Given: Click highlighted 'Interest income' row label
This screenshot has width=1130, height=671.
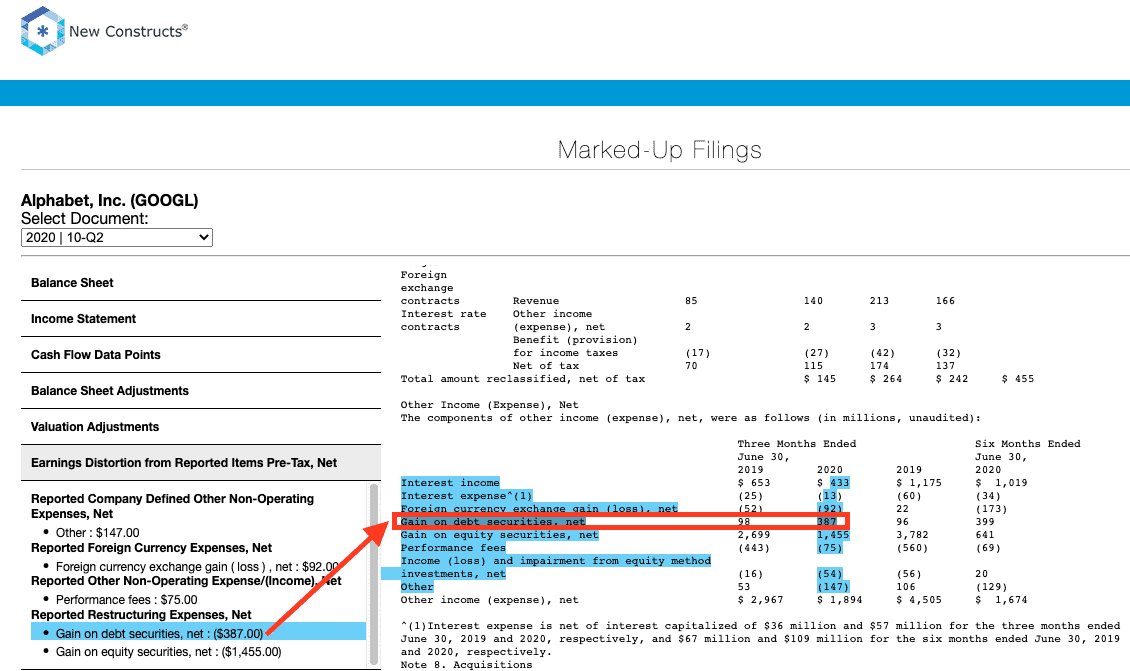Looking at the screenshot, I should point(450,483).
